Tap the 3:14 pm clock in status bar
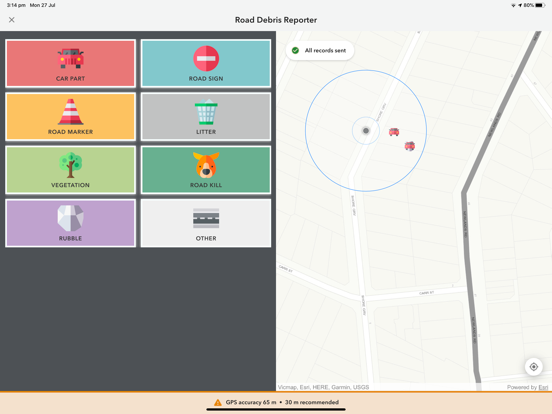 16,5
